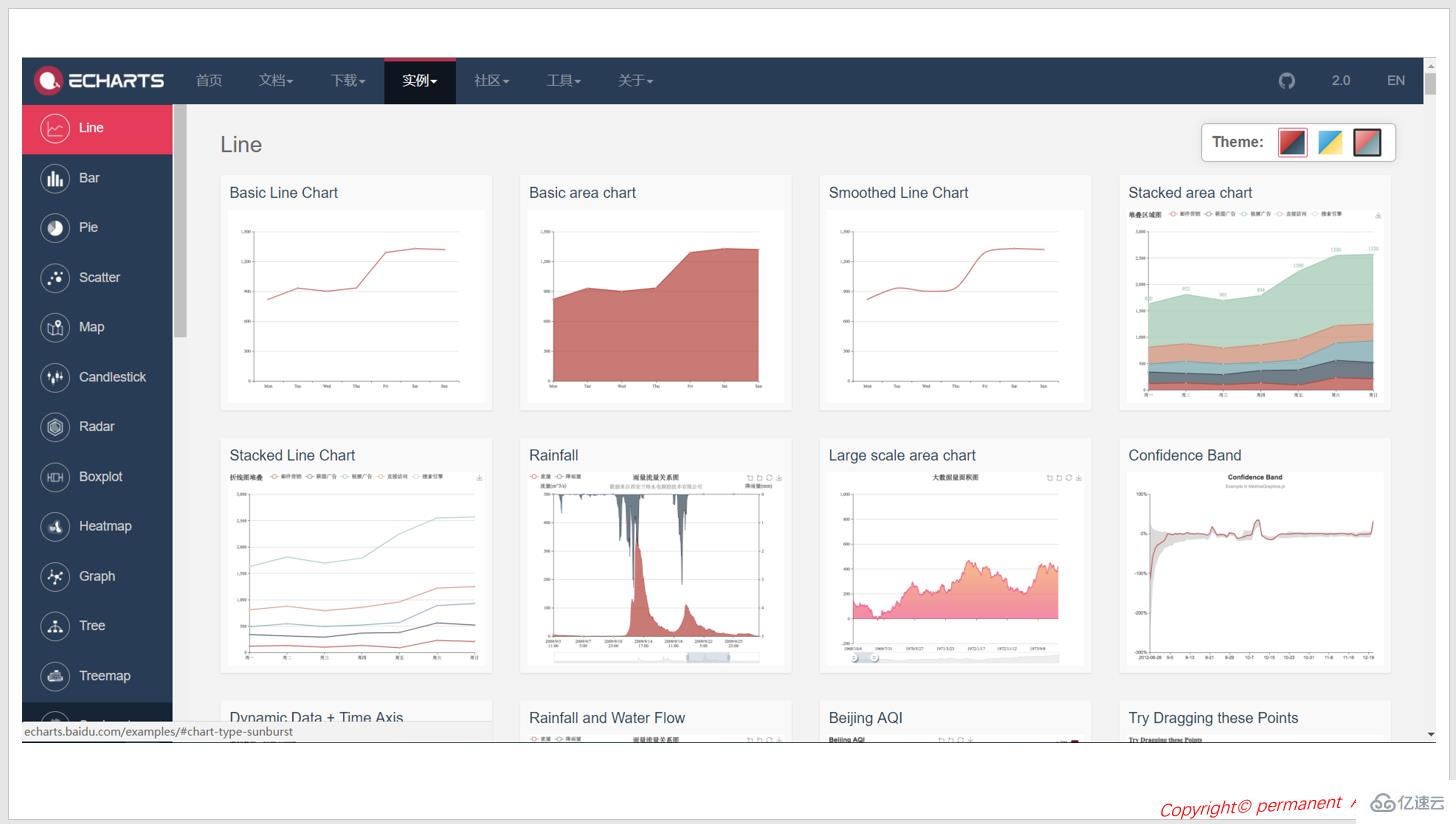The height and width of the screenshot is (824, 1456).
Task: Click the sidebar scrollbar thumb
Action: pyautogui.click(x=180, y=220)
